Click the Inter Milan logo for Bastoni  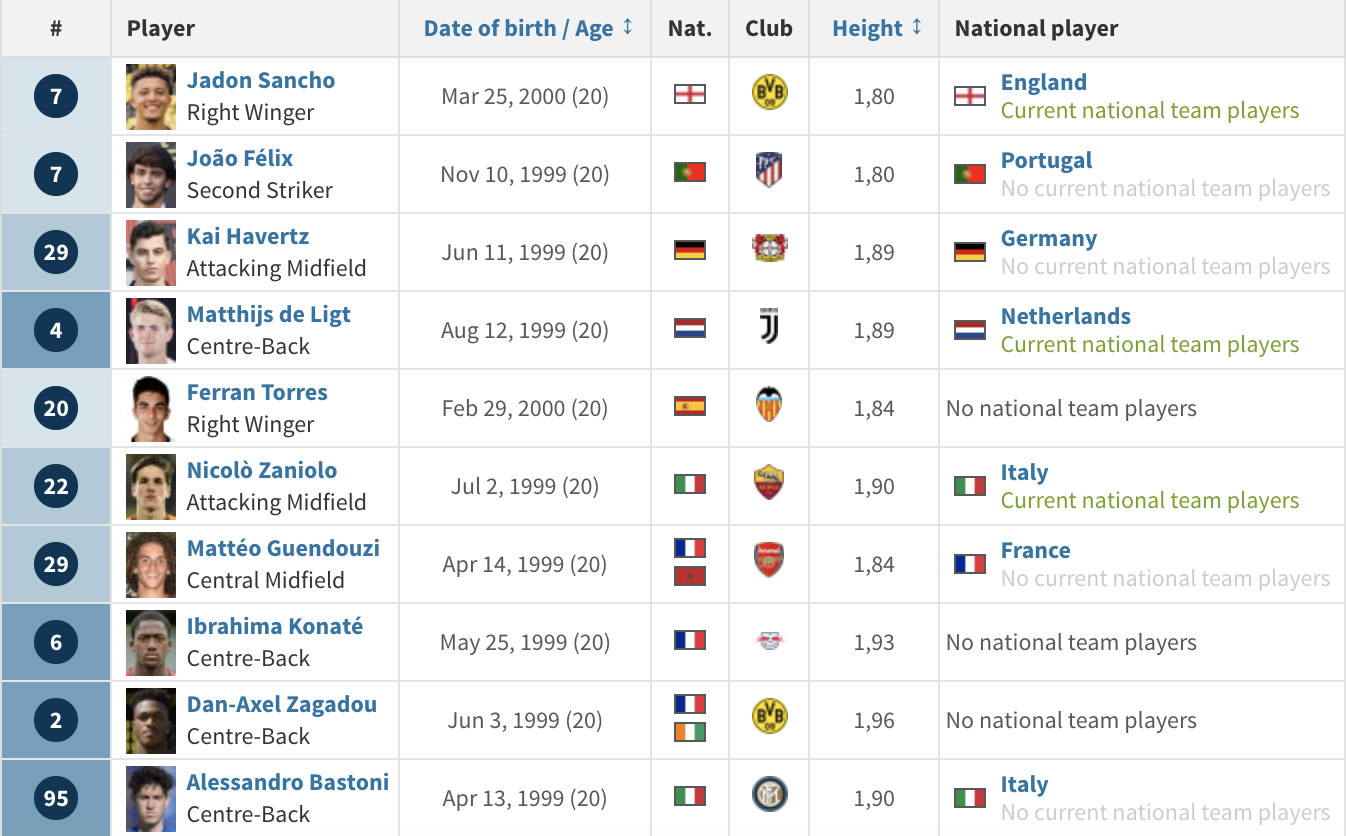[769, 796]
